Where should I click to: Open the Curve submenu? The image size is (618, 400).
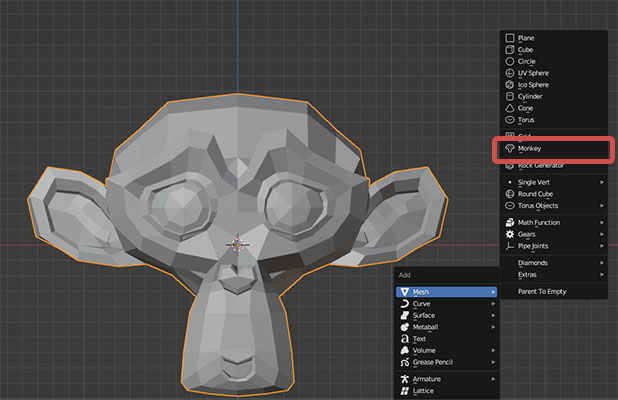tap(447, 304)
